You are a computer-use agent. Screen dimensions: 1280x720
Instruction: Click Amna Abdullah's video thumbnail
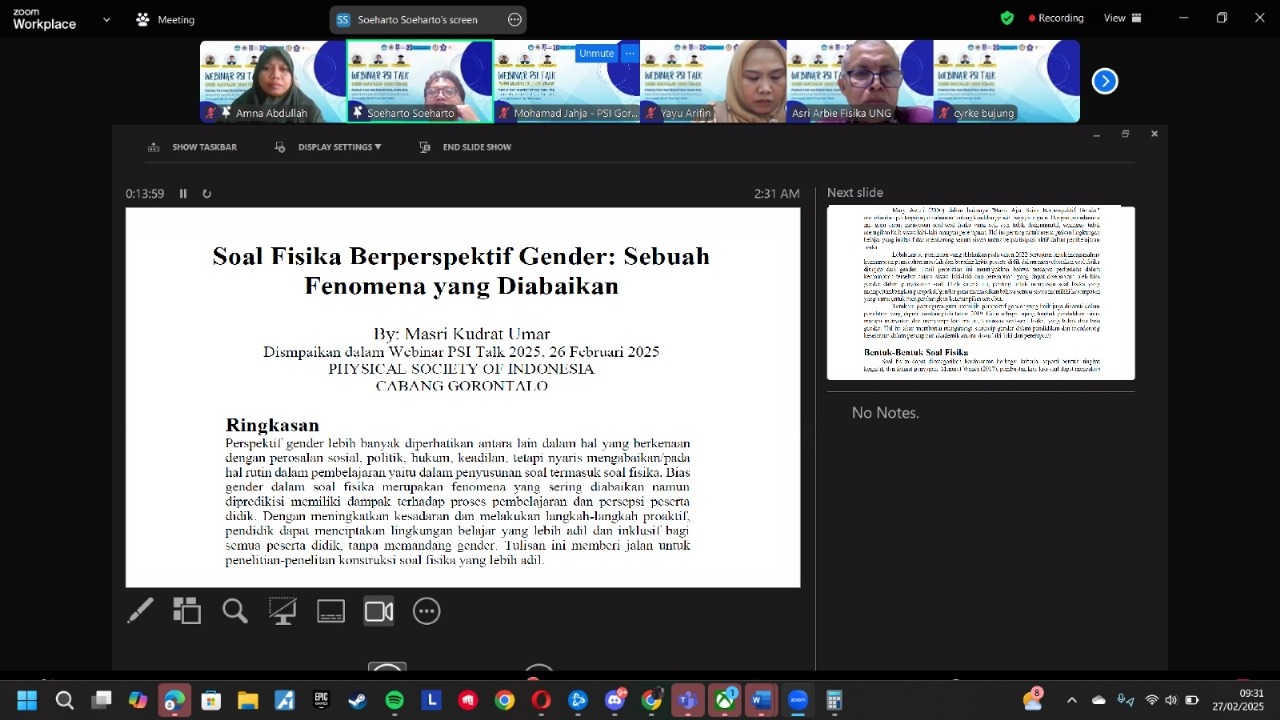point(271,80)
